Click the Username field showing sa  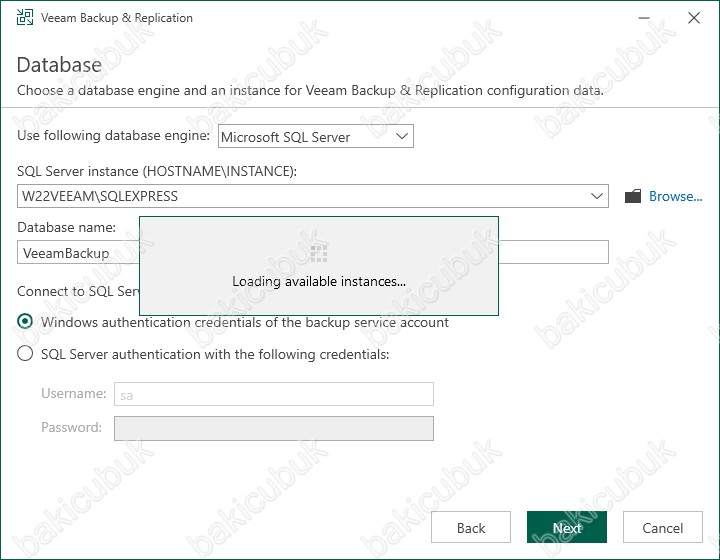274,394
